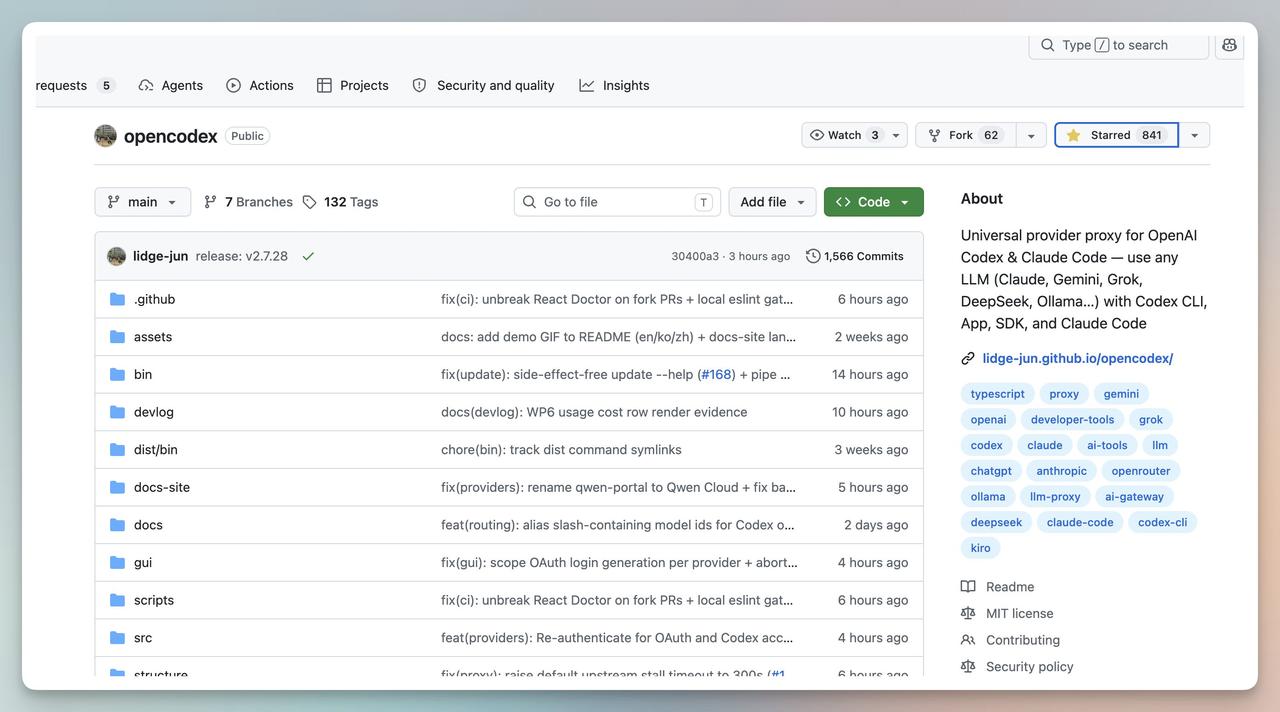1280x712 pixels.
Task: Open the green Code dropdown button
Action: pos(874,202)
